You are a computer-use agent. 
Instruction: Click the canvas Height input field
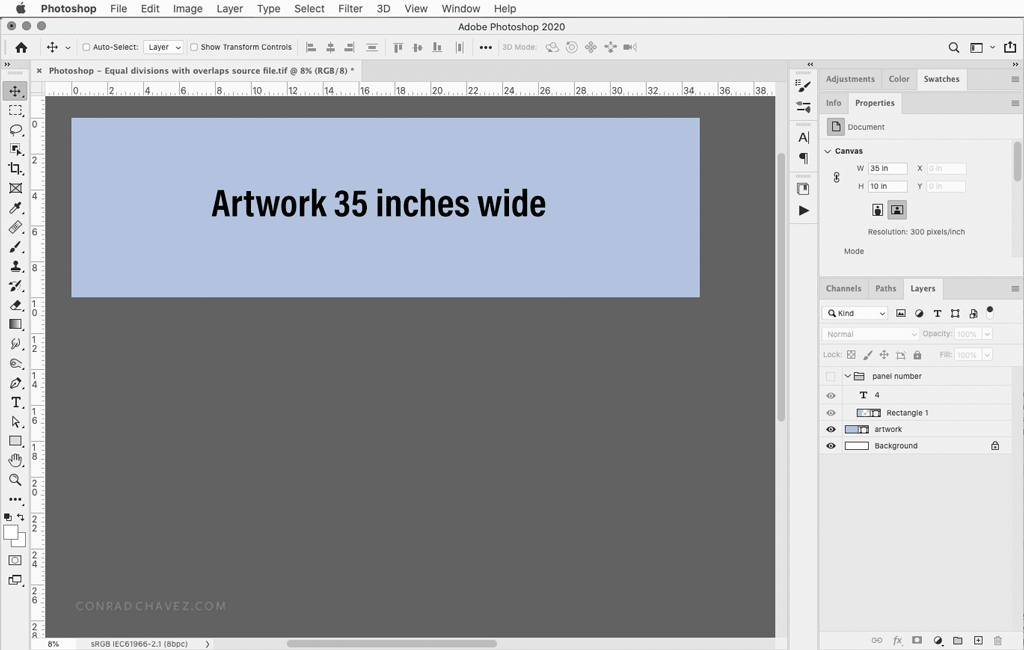pos(888,186)
